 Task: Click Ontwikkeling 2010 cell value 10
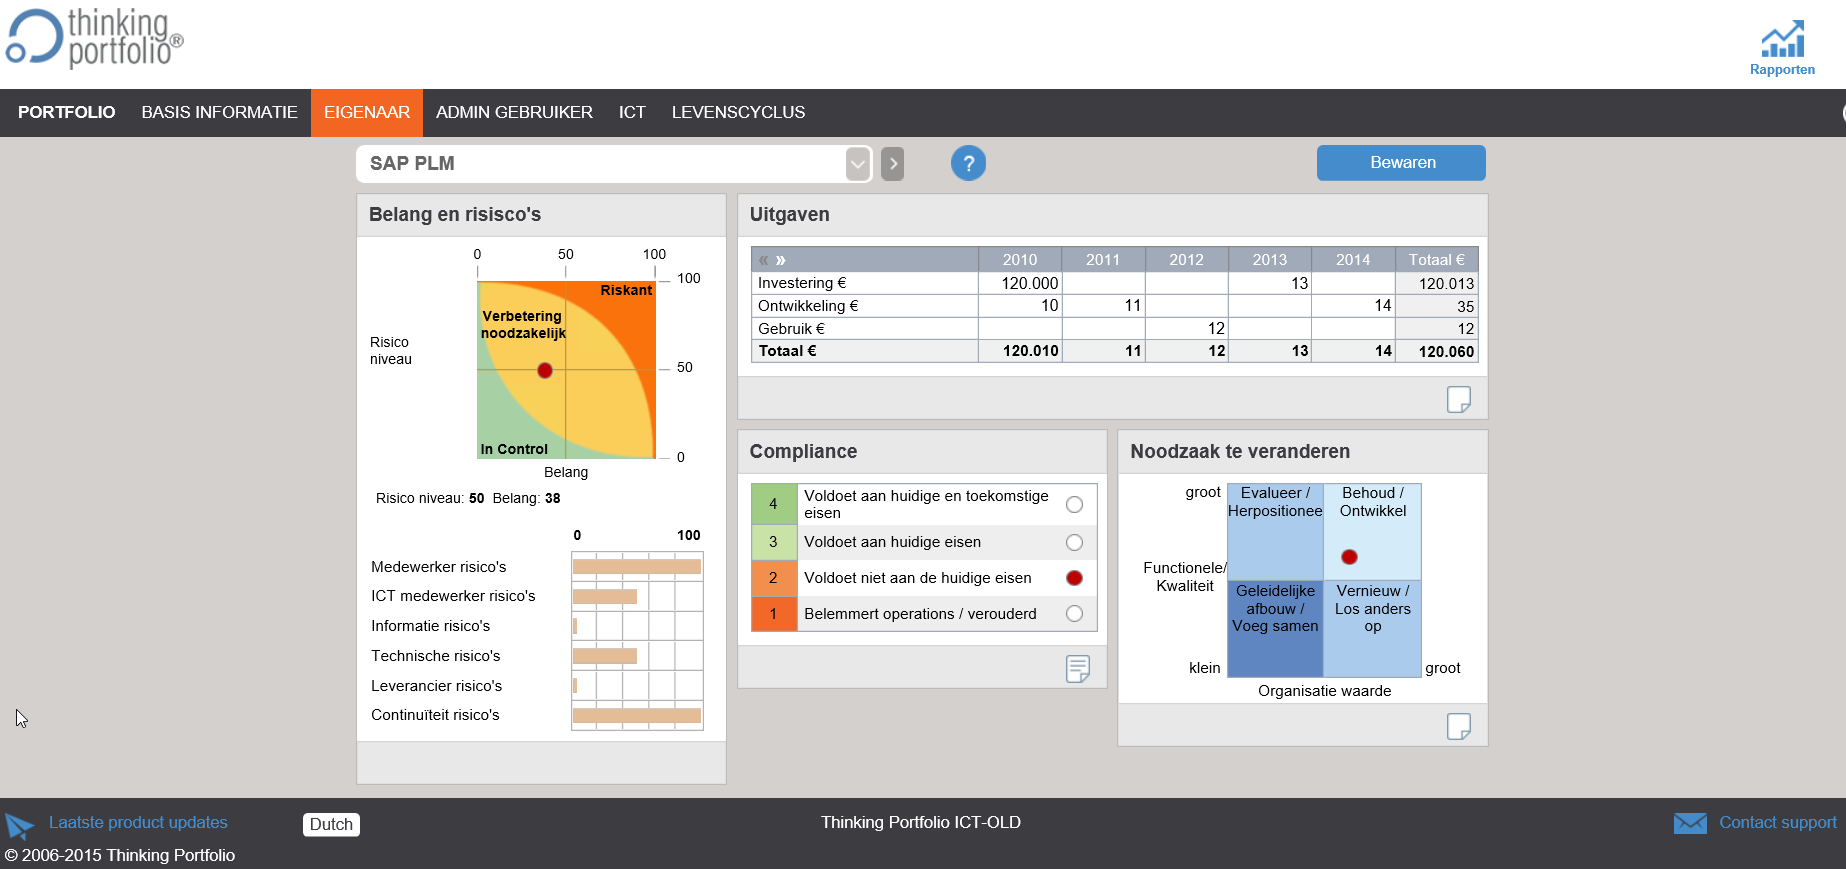1020,306
